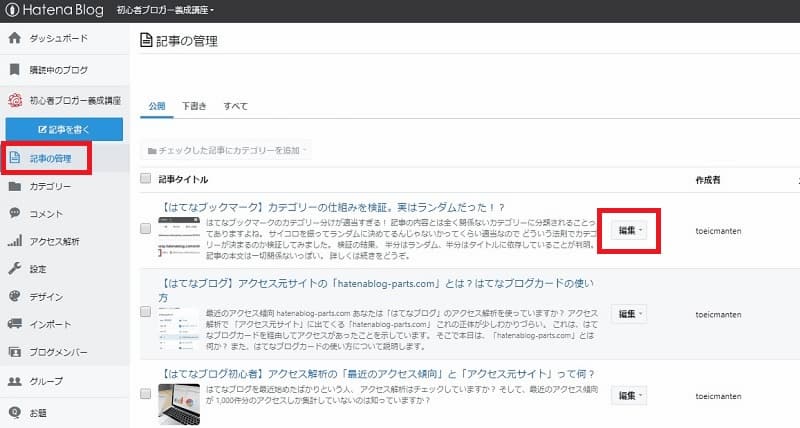
Task: Click 初心者ブロガー養成講座 sidebar blog name
Action: [x=75, y=100]
